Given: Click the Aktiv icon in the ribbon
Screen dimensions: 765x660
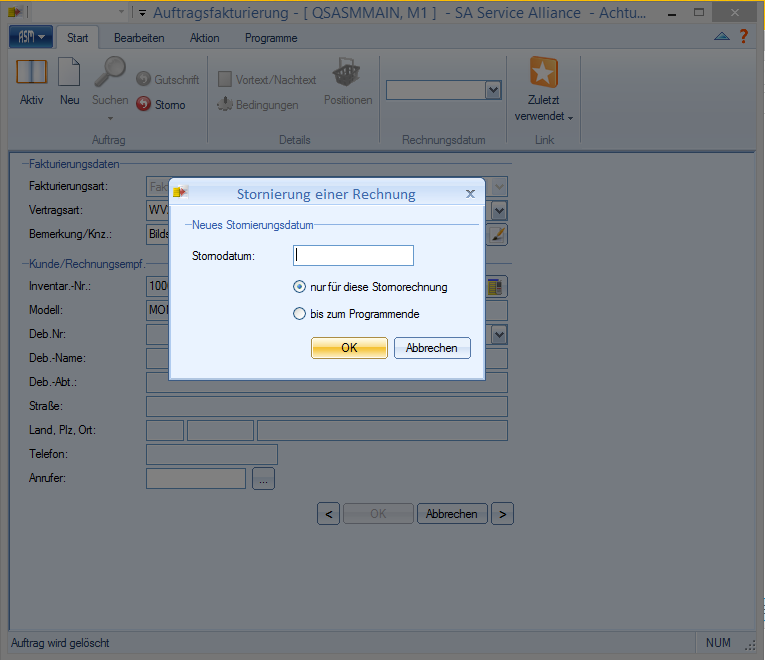Looking at the screenshot, I should 32,71.
